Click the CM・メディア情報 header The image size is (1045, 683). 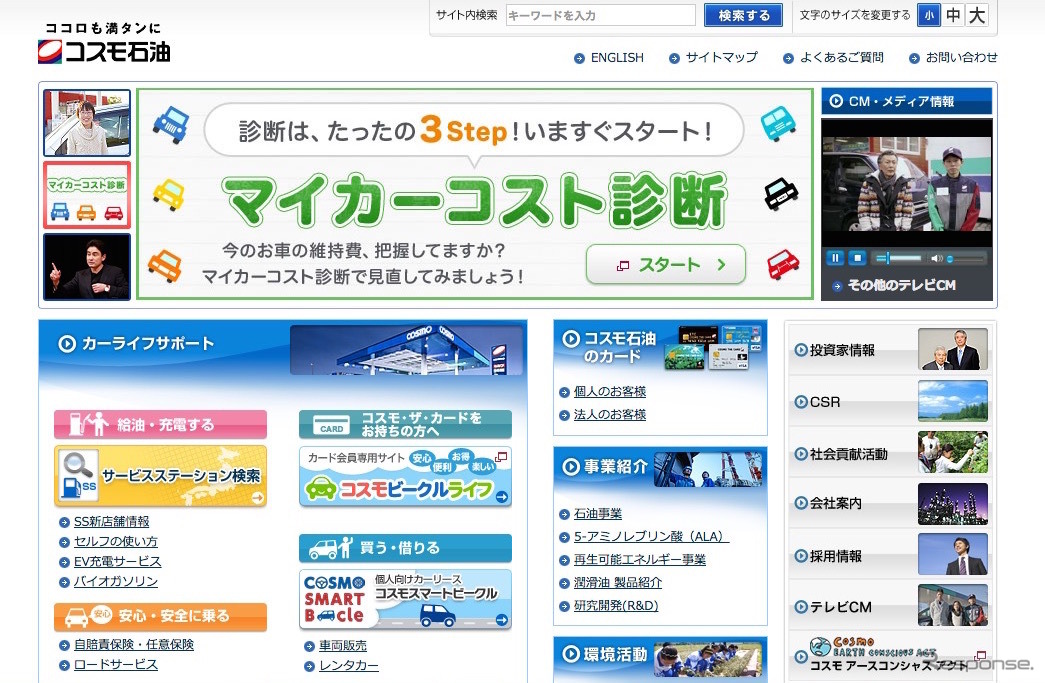pos(906,101)
